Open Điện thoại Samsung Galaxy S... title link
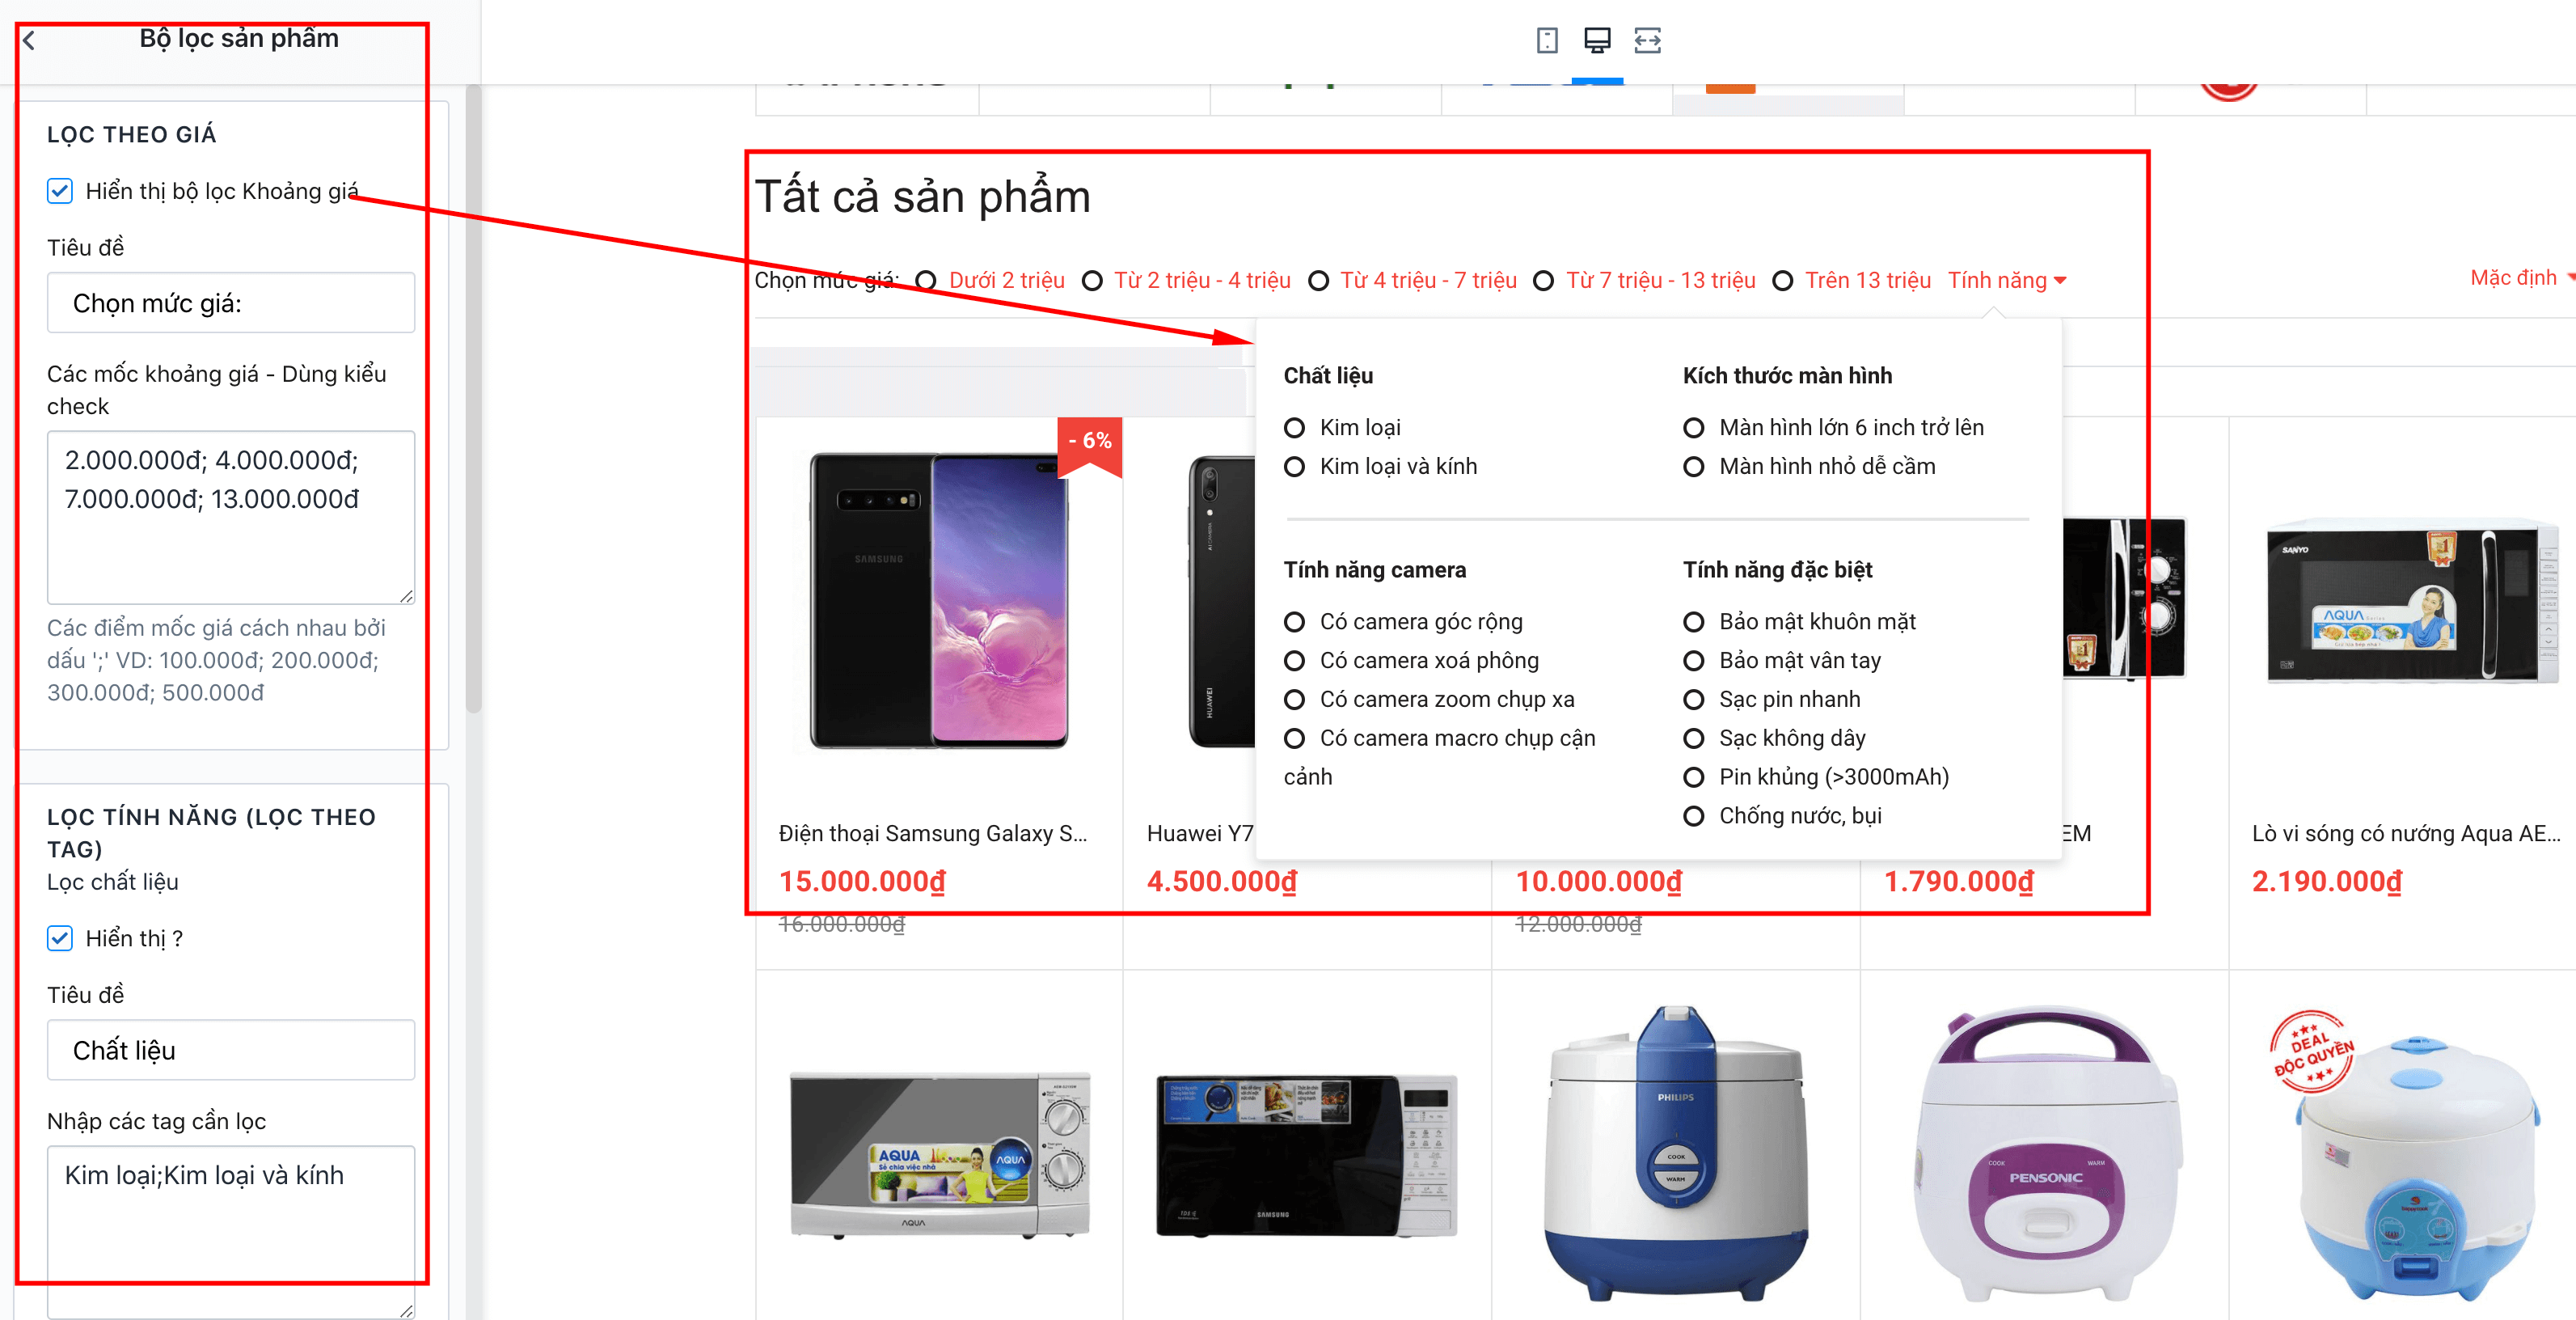This screenshot has height=1320, width=2576. coord(932,834)
